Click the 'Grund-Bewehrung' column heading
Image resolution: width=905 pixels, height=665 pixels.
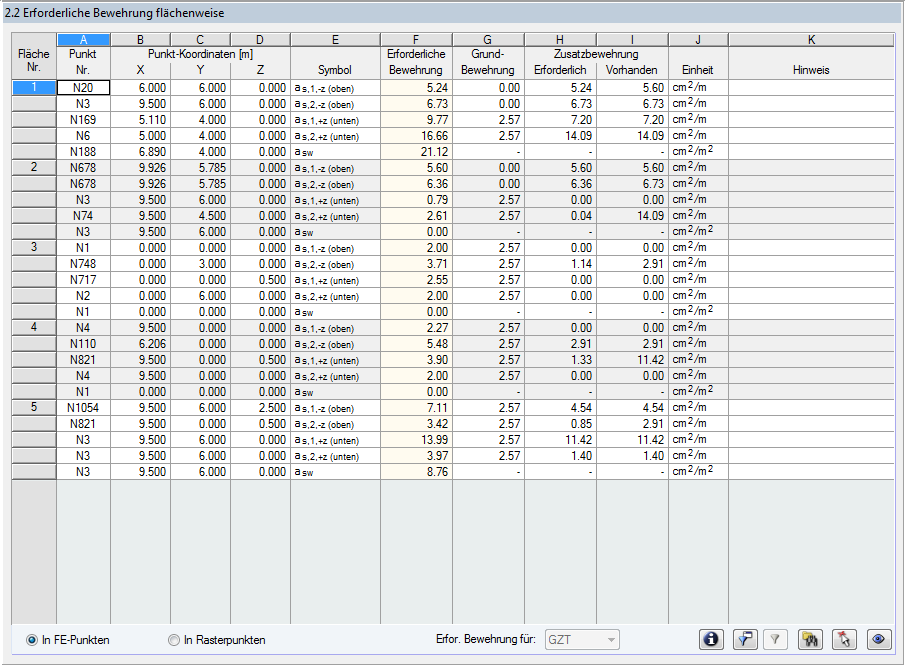tap(488, 62)
